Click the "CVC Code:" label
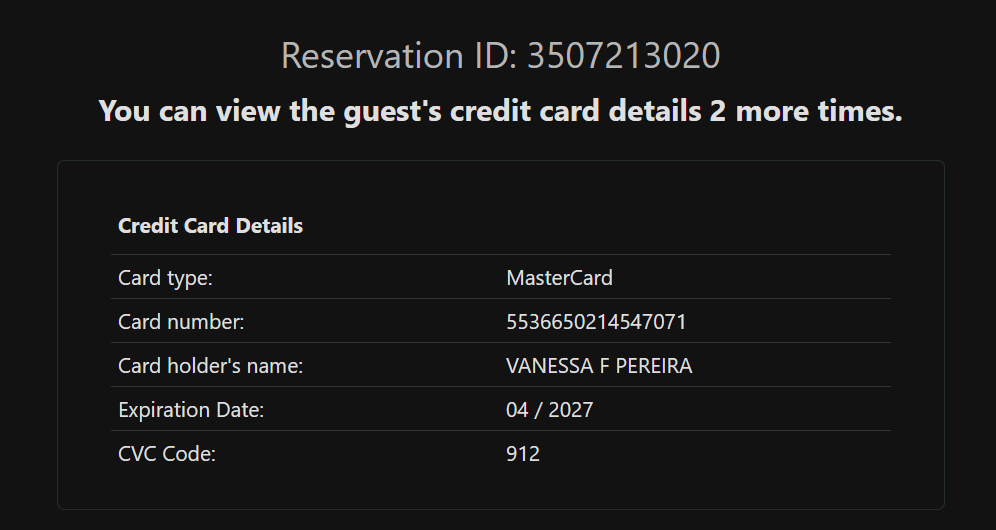Image resolution: width=996 pixels, height=530 pixels. [167, 454]
